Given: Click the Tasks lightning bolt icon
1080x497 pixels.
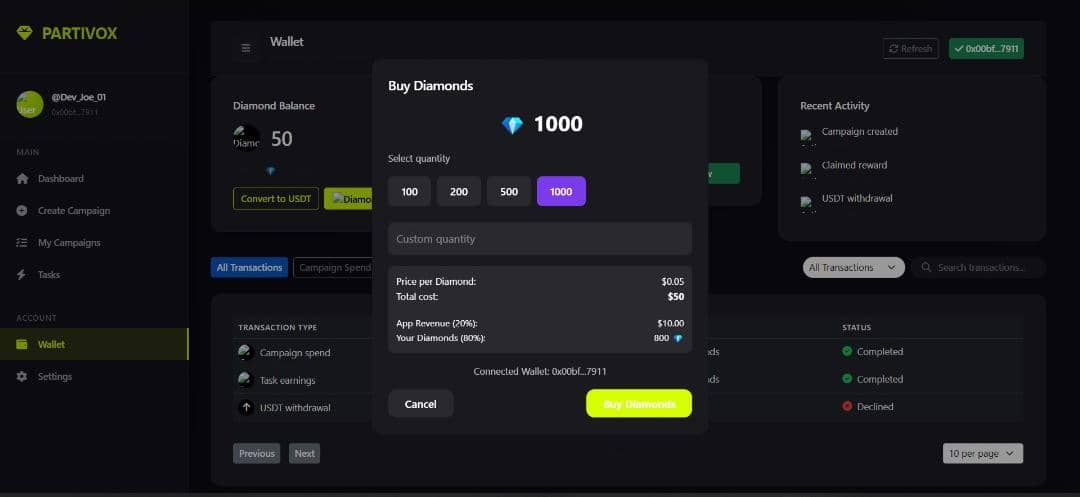Looking at the screenshot, I should point(22,275).
